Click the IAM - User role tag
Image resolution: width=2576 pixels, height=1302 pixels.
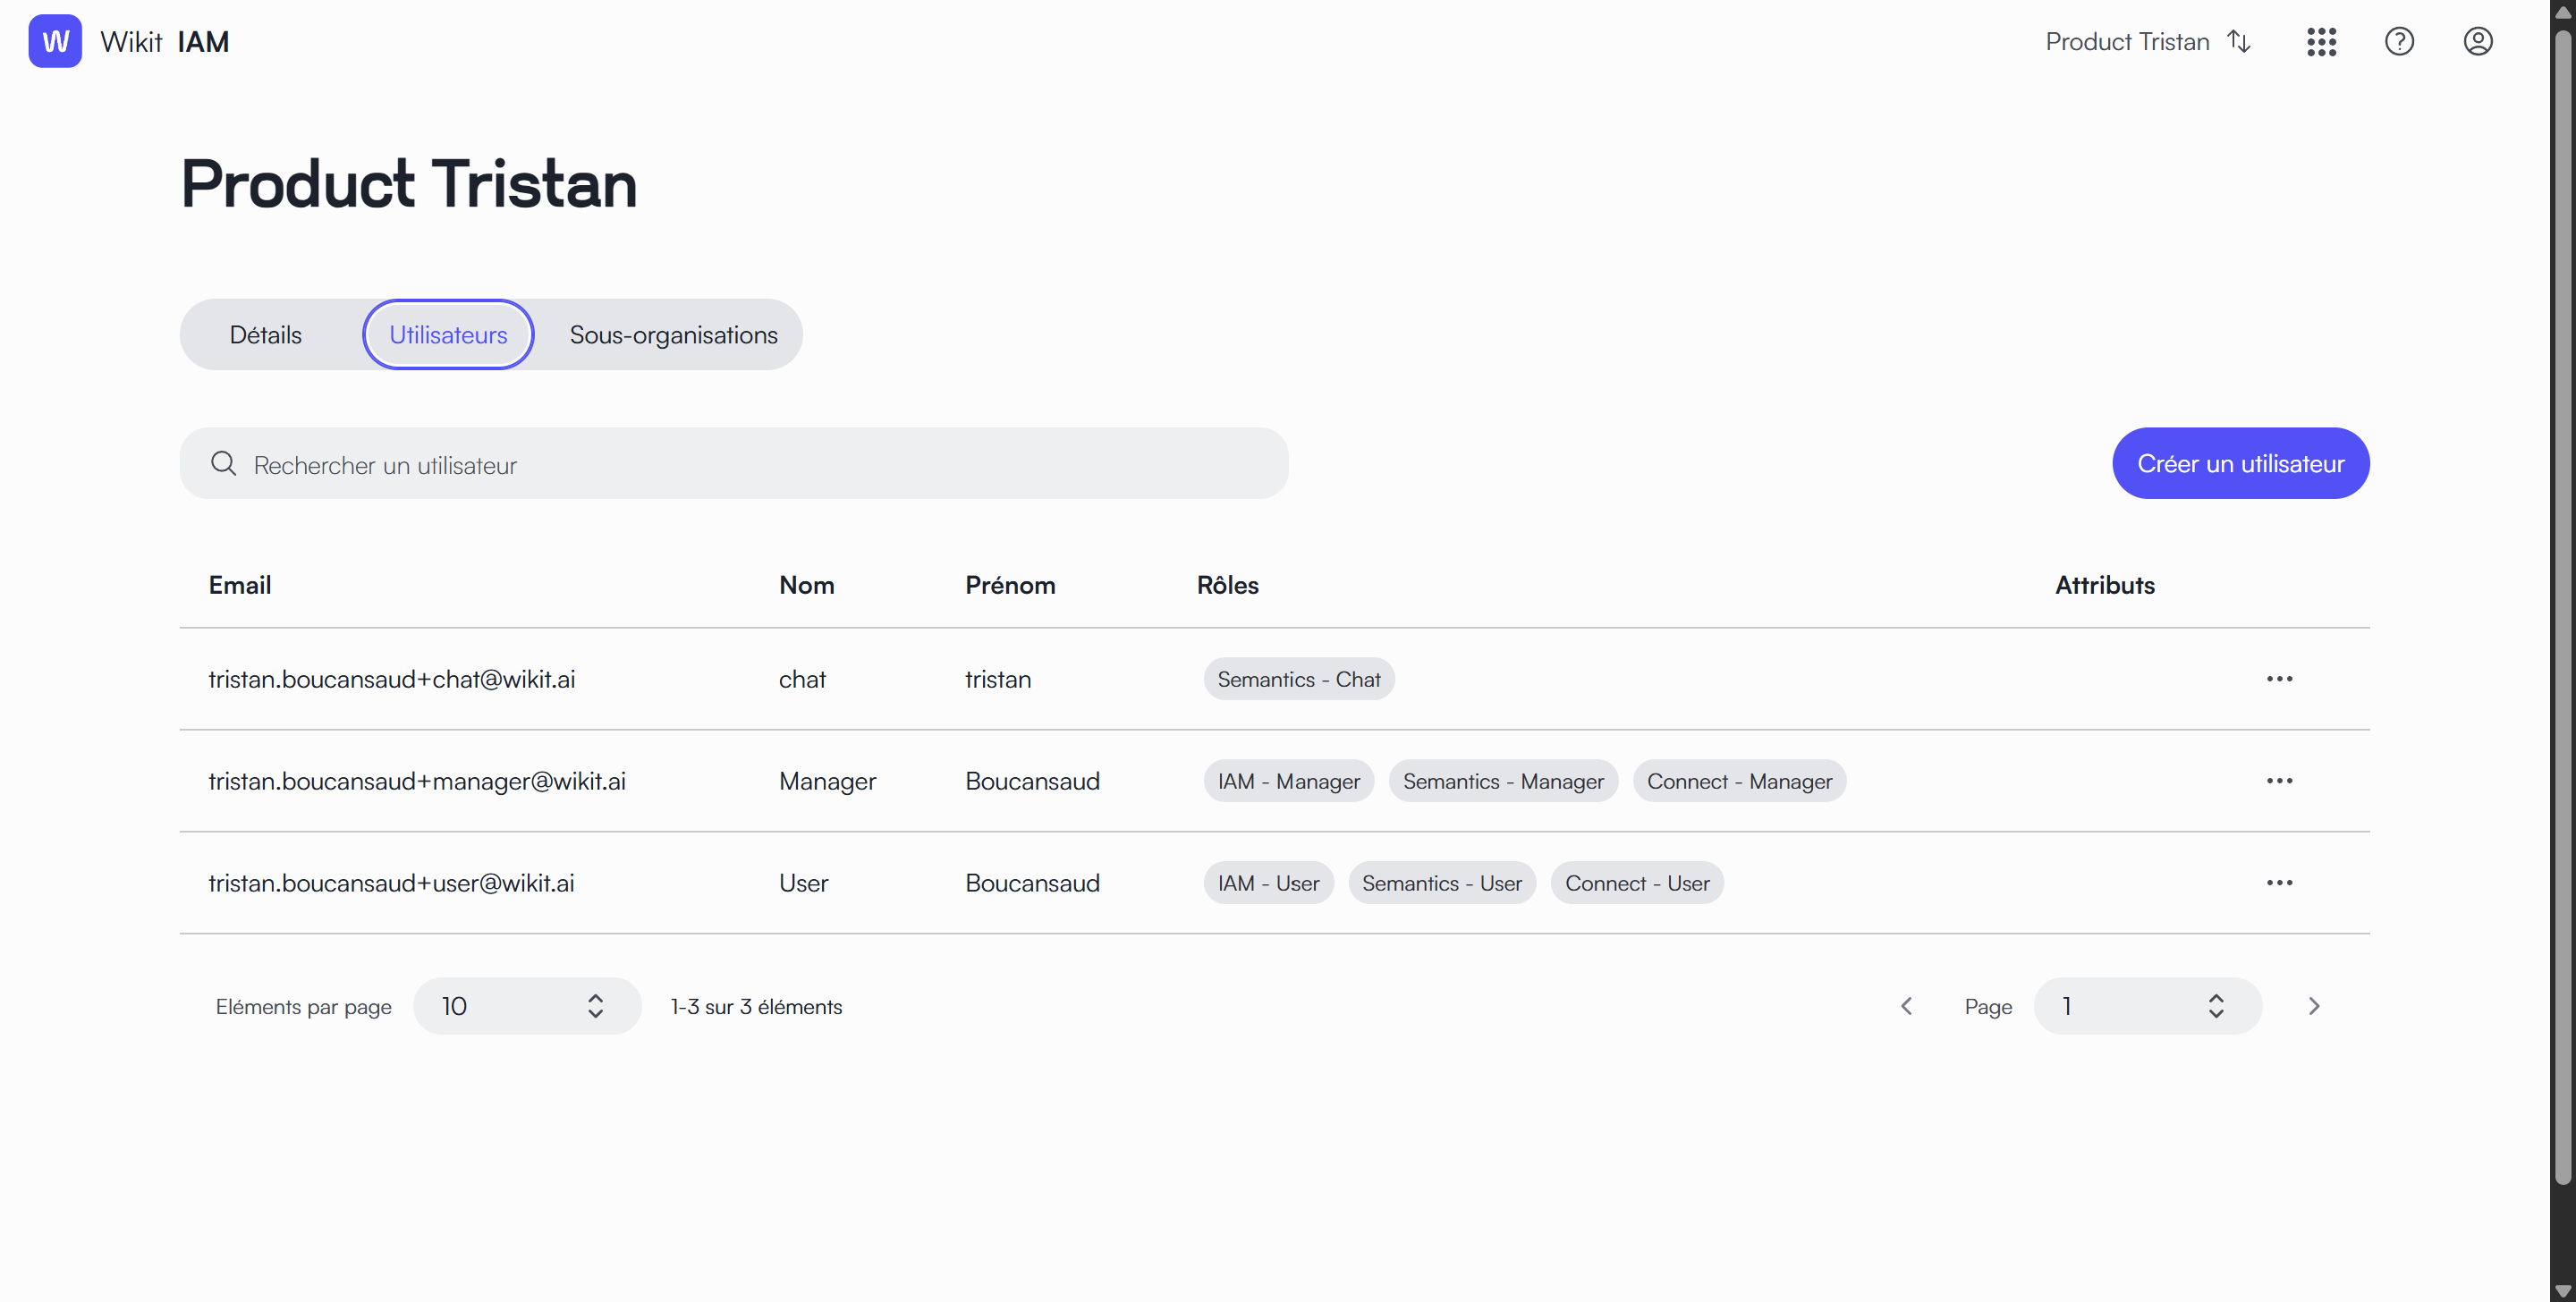click(1268, 883)
